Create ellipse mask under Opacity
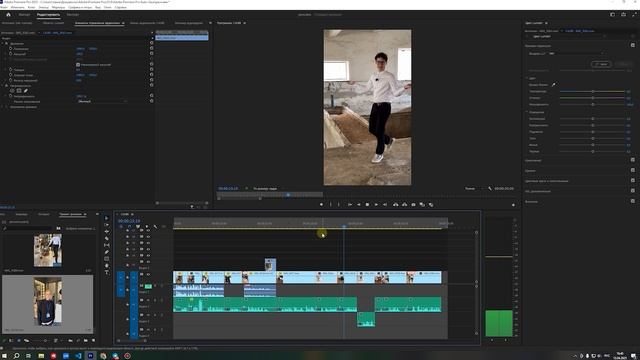The width and height of the screenshot is (640, 360). pyautogui.click(x=12, y=91)
